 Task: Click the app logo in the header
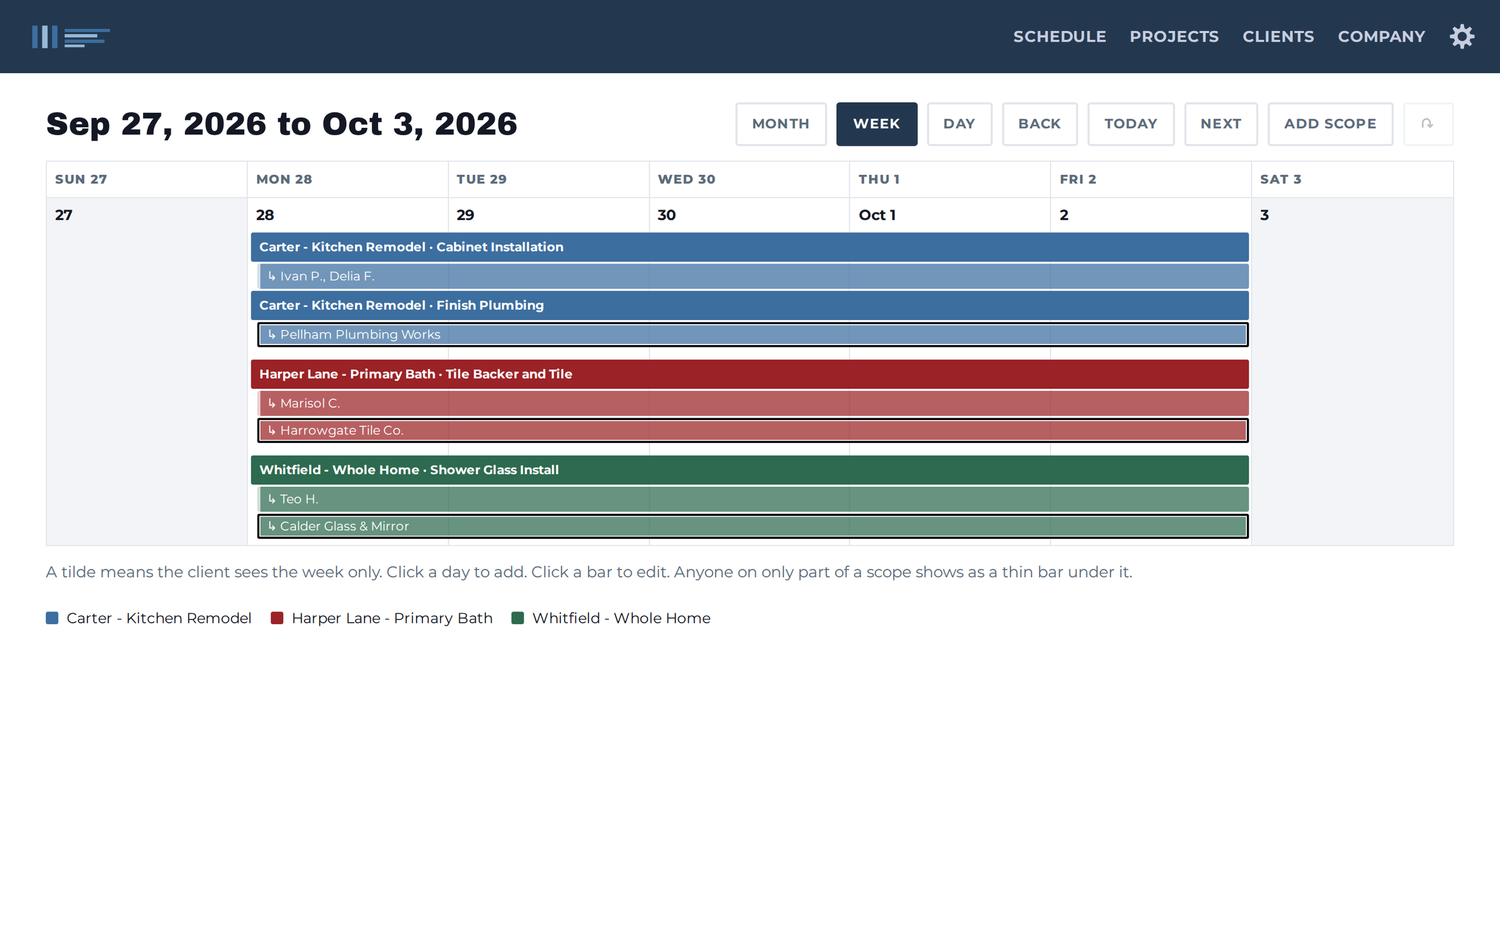tap(71, 37)
